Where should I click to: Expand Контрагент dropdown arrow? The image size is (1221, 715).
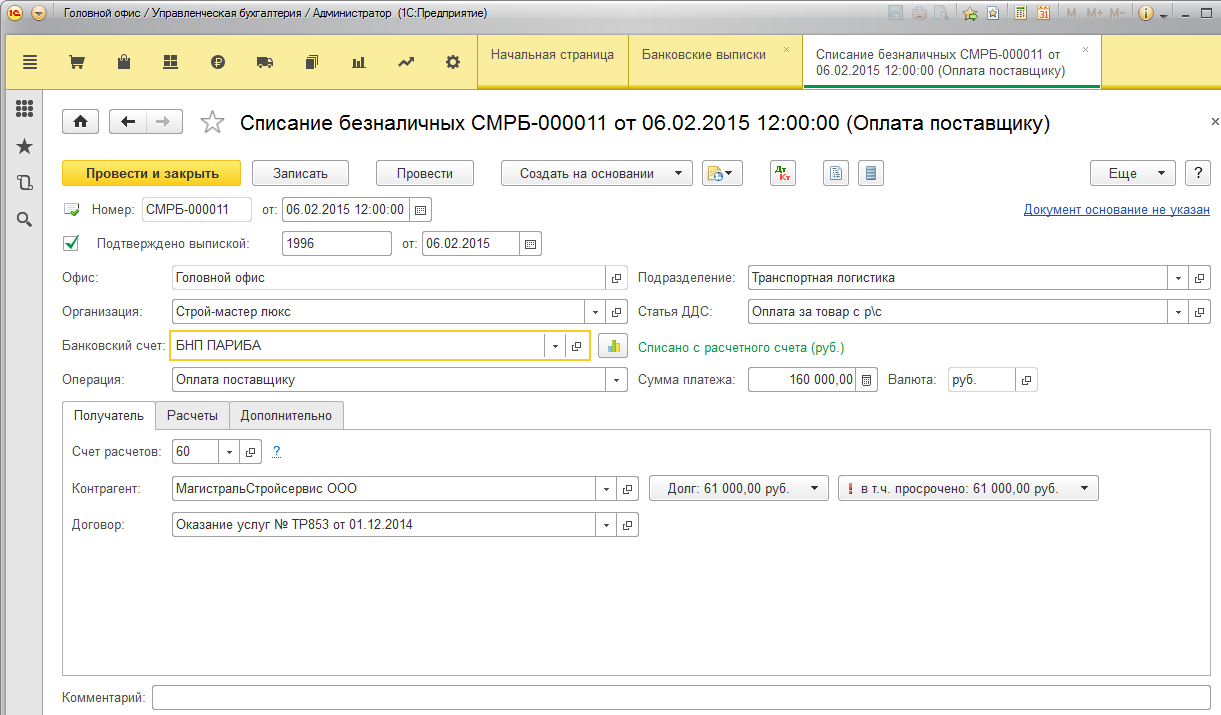click(x=606, y=488)
